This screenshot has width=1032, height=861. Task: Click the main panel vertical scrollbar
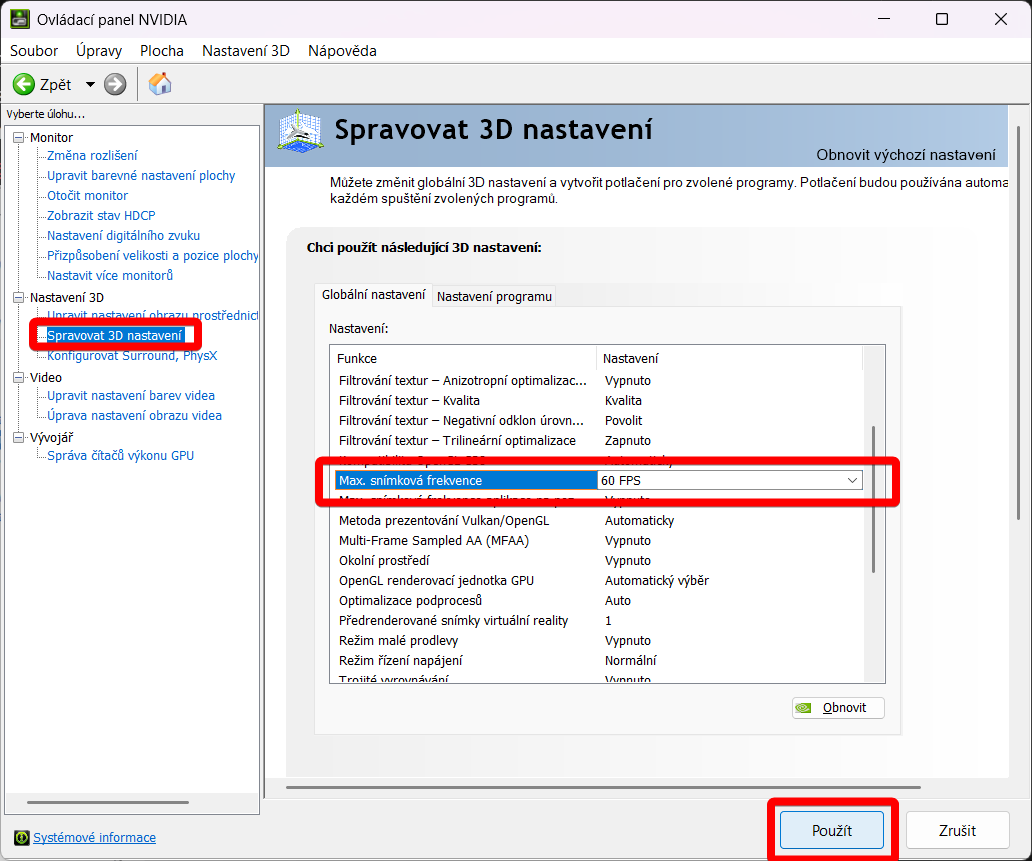(1019, 323)
